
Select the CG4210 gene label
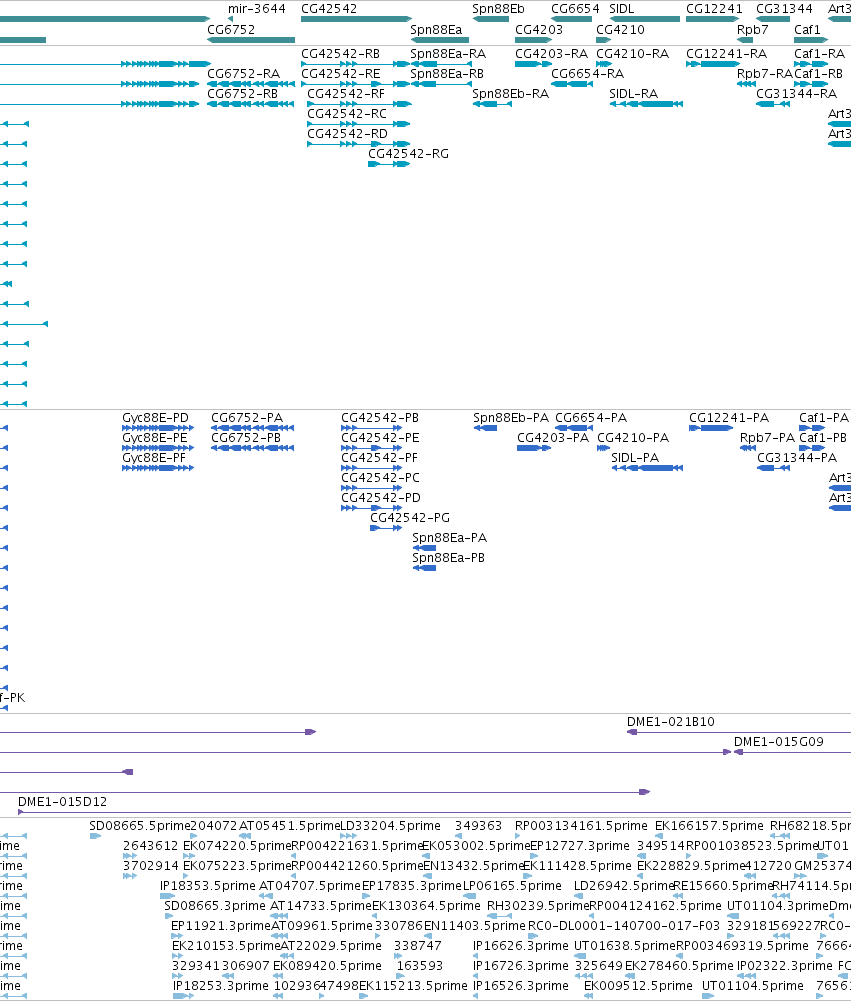point(620,29)
